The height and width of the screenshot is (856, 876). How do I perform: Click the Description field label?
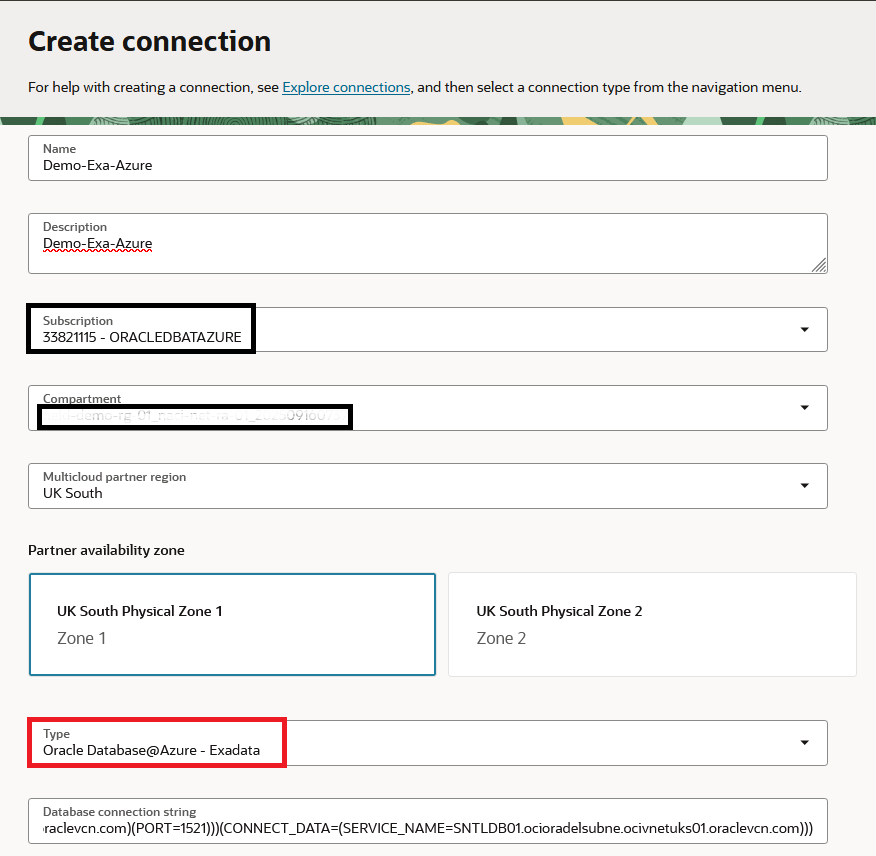coord(75,227)
